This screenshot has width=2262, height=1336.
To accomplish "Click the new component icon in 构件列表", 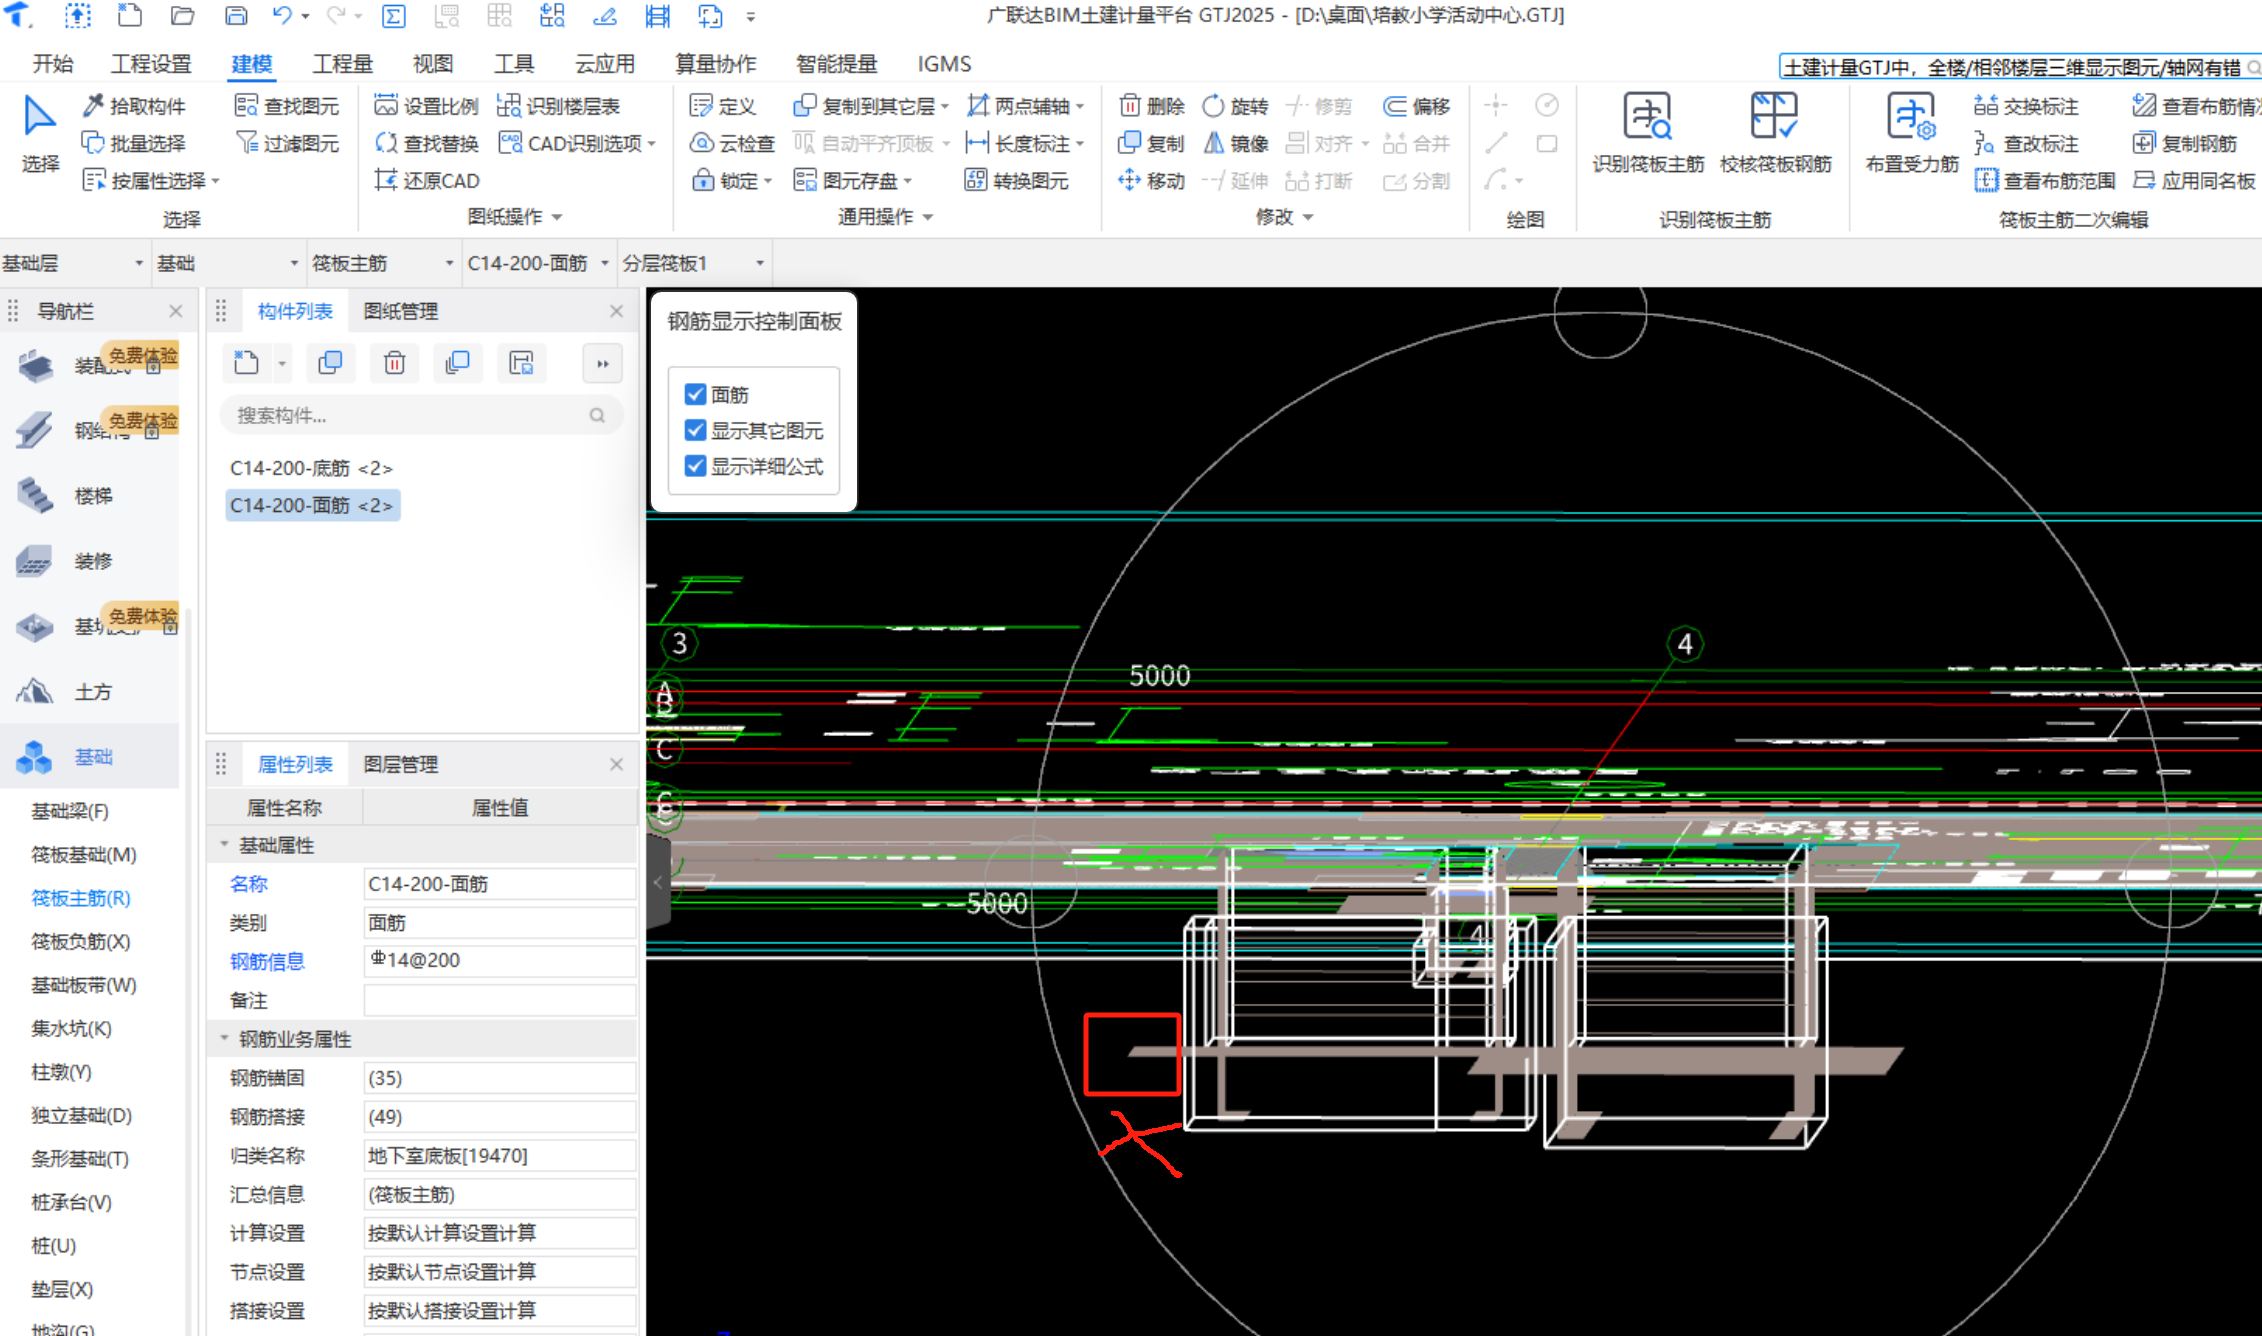I will click(246, 362).
